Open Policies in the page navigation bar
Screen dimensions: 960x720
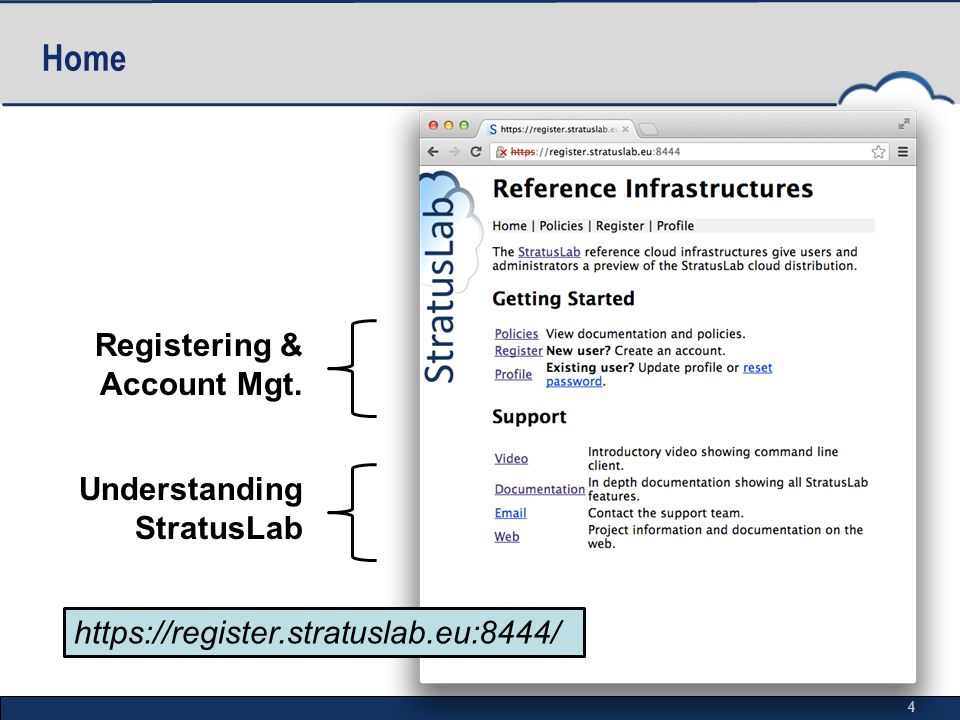(561, 226)
